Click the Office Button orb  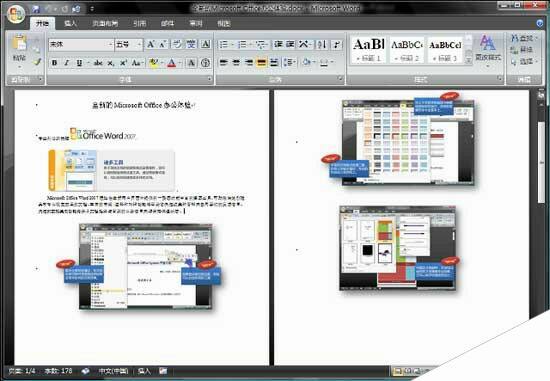[x=16, y=15]
